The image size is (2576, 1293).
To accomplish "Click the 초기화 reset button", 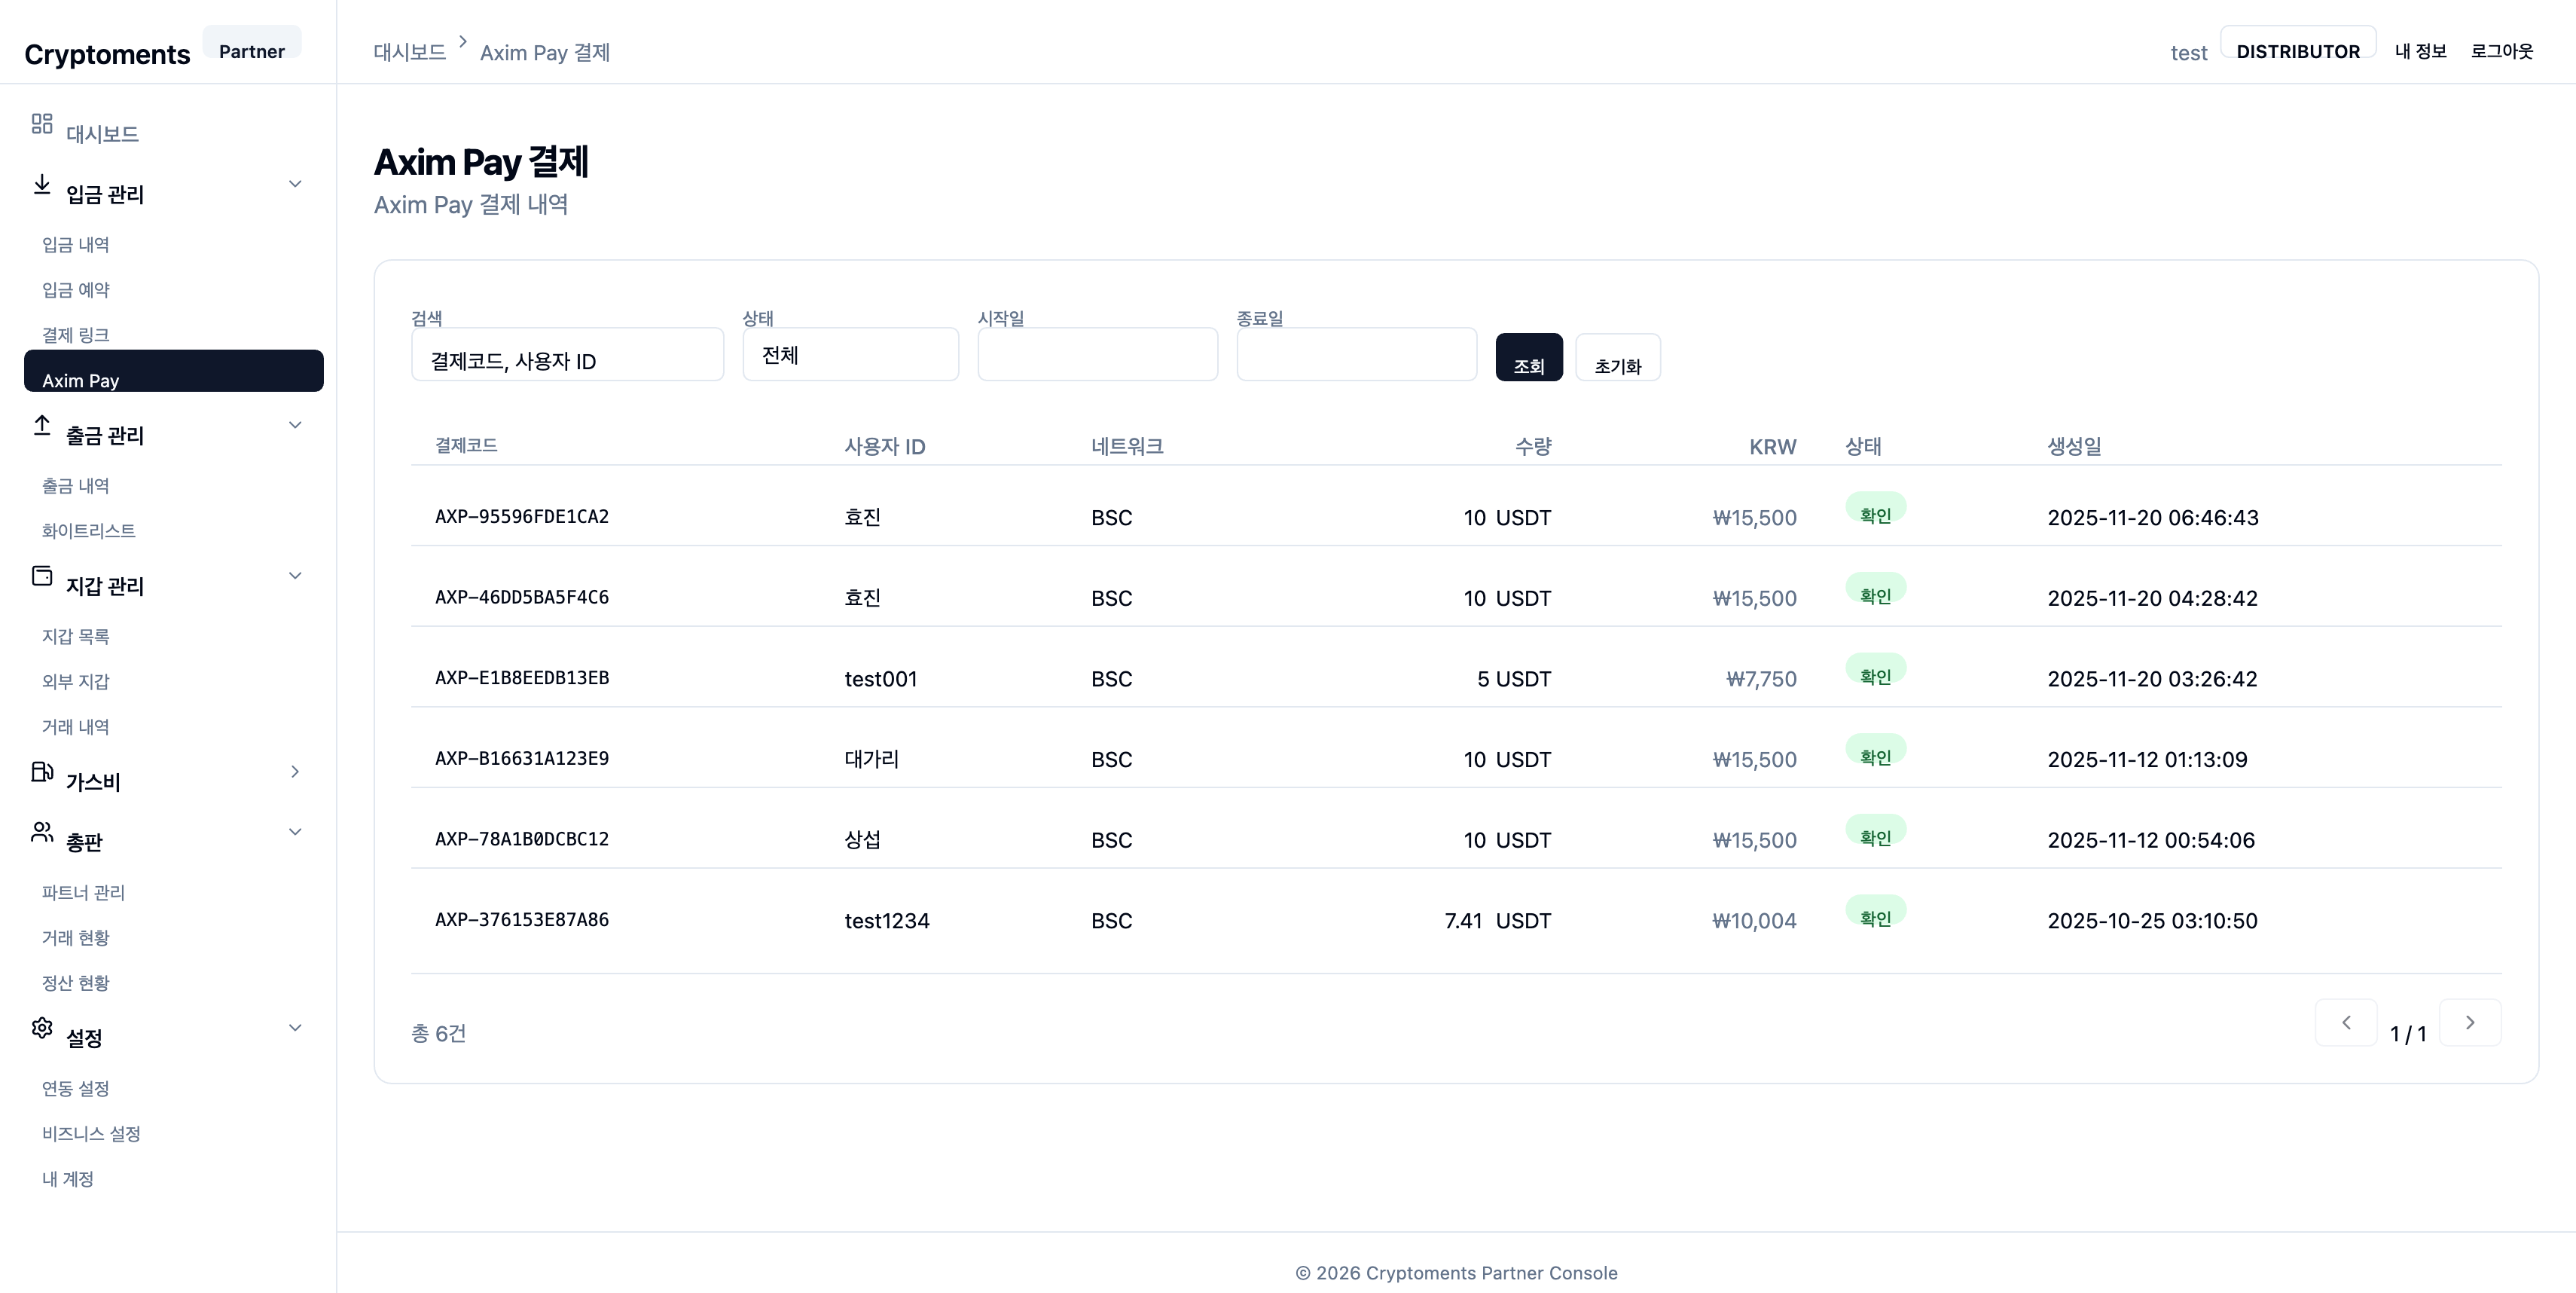I will pos(1618,357).
